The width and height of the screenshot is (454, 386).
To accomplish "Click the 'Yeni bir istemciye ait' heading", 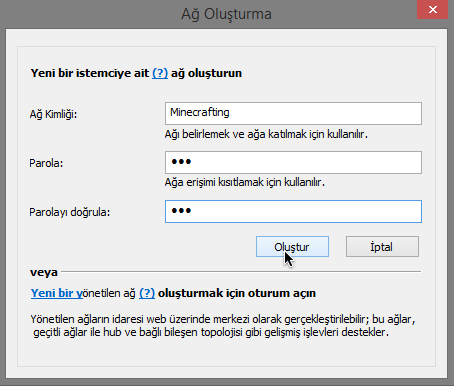I will (x=90, y=73).
